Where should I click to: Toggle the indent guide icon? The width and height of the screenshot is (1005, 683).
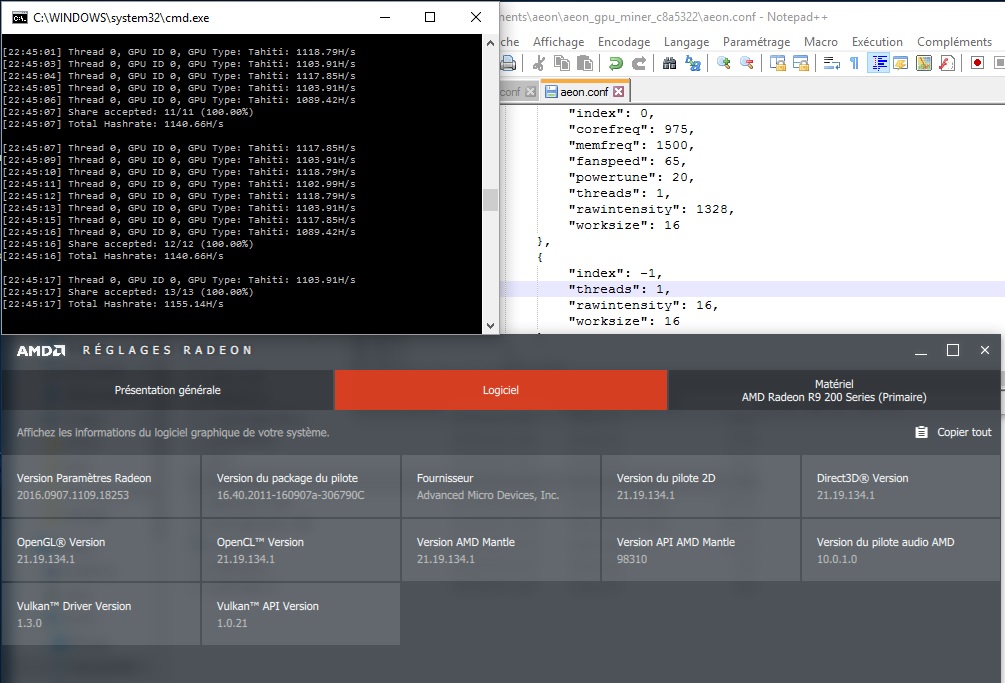click(878, 63)
